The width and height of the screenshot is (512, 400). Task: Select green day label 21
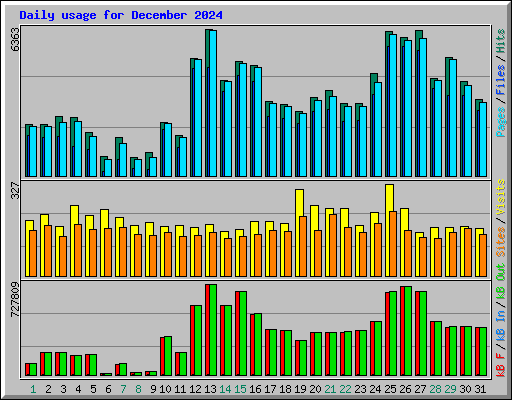point(330,389)
